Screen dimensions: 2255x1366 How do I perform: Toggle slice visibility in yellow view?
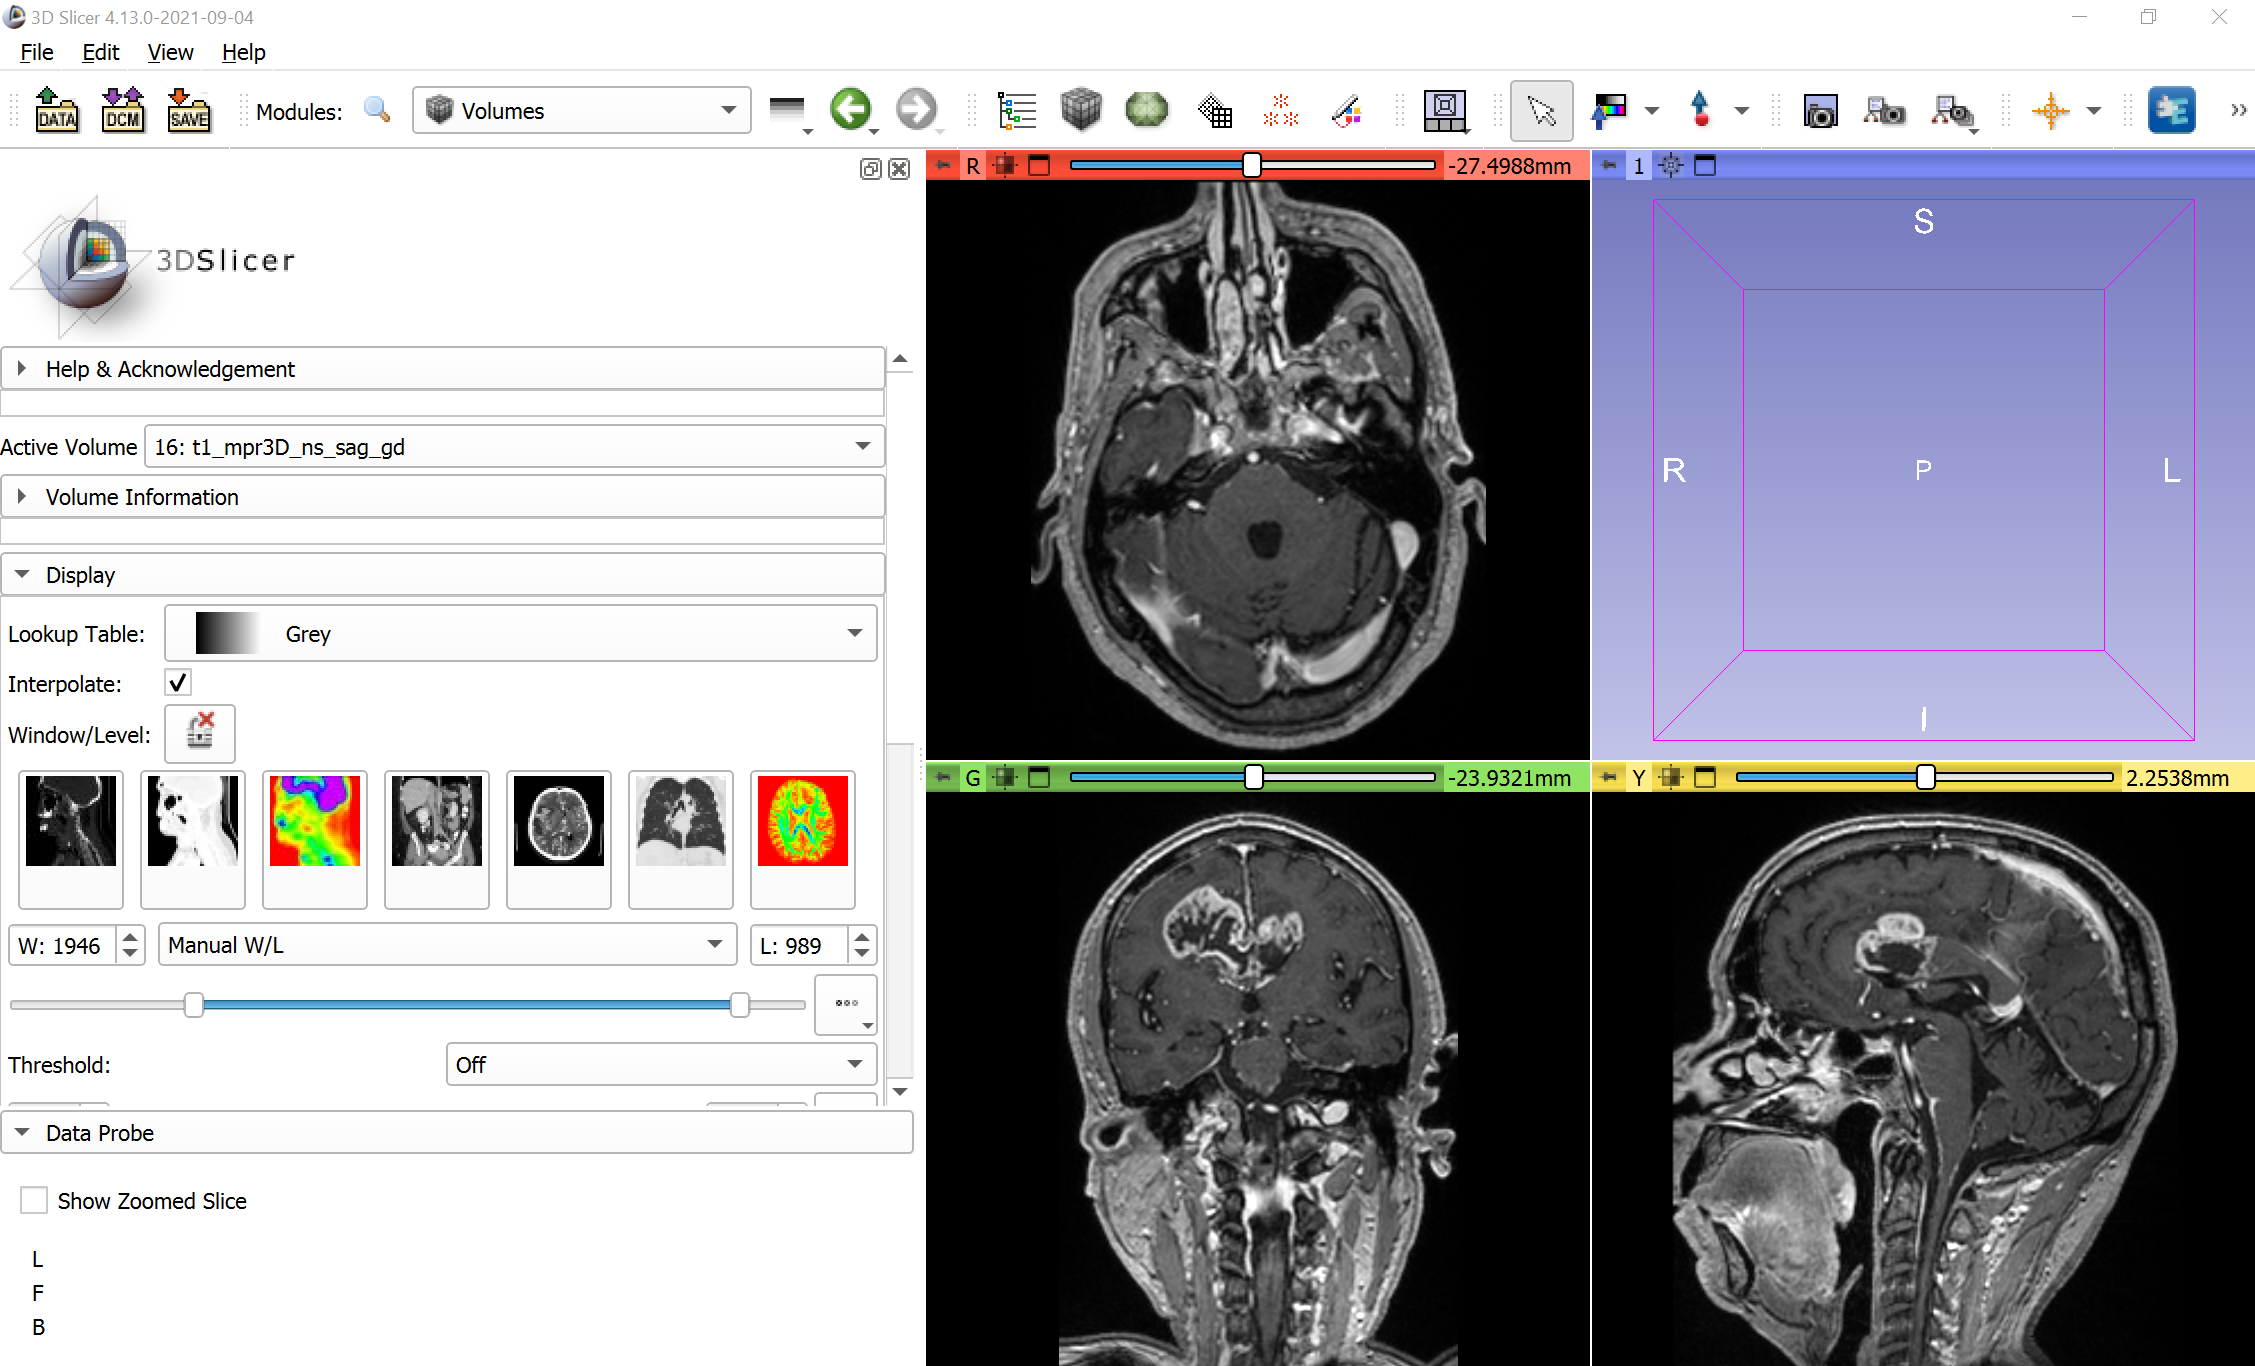[1671, 777]
